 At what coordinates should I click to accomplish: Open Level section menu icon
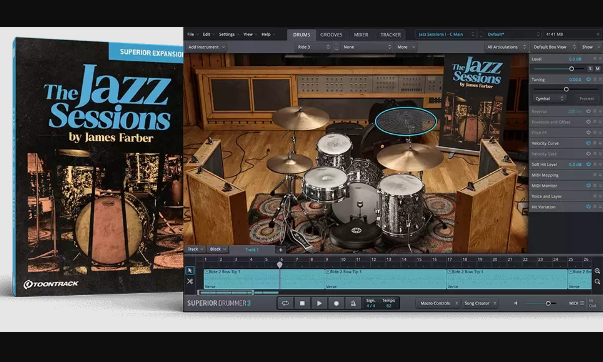595,59
